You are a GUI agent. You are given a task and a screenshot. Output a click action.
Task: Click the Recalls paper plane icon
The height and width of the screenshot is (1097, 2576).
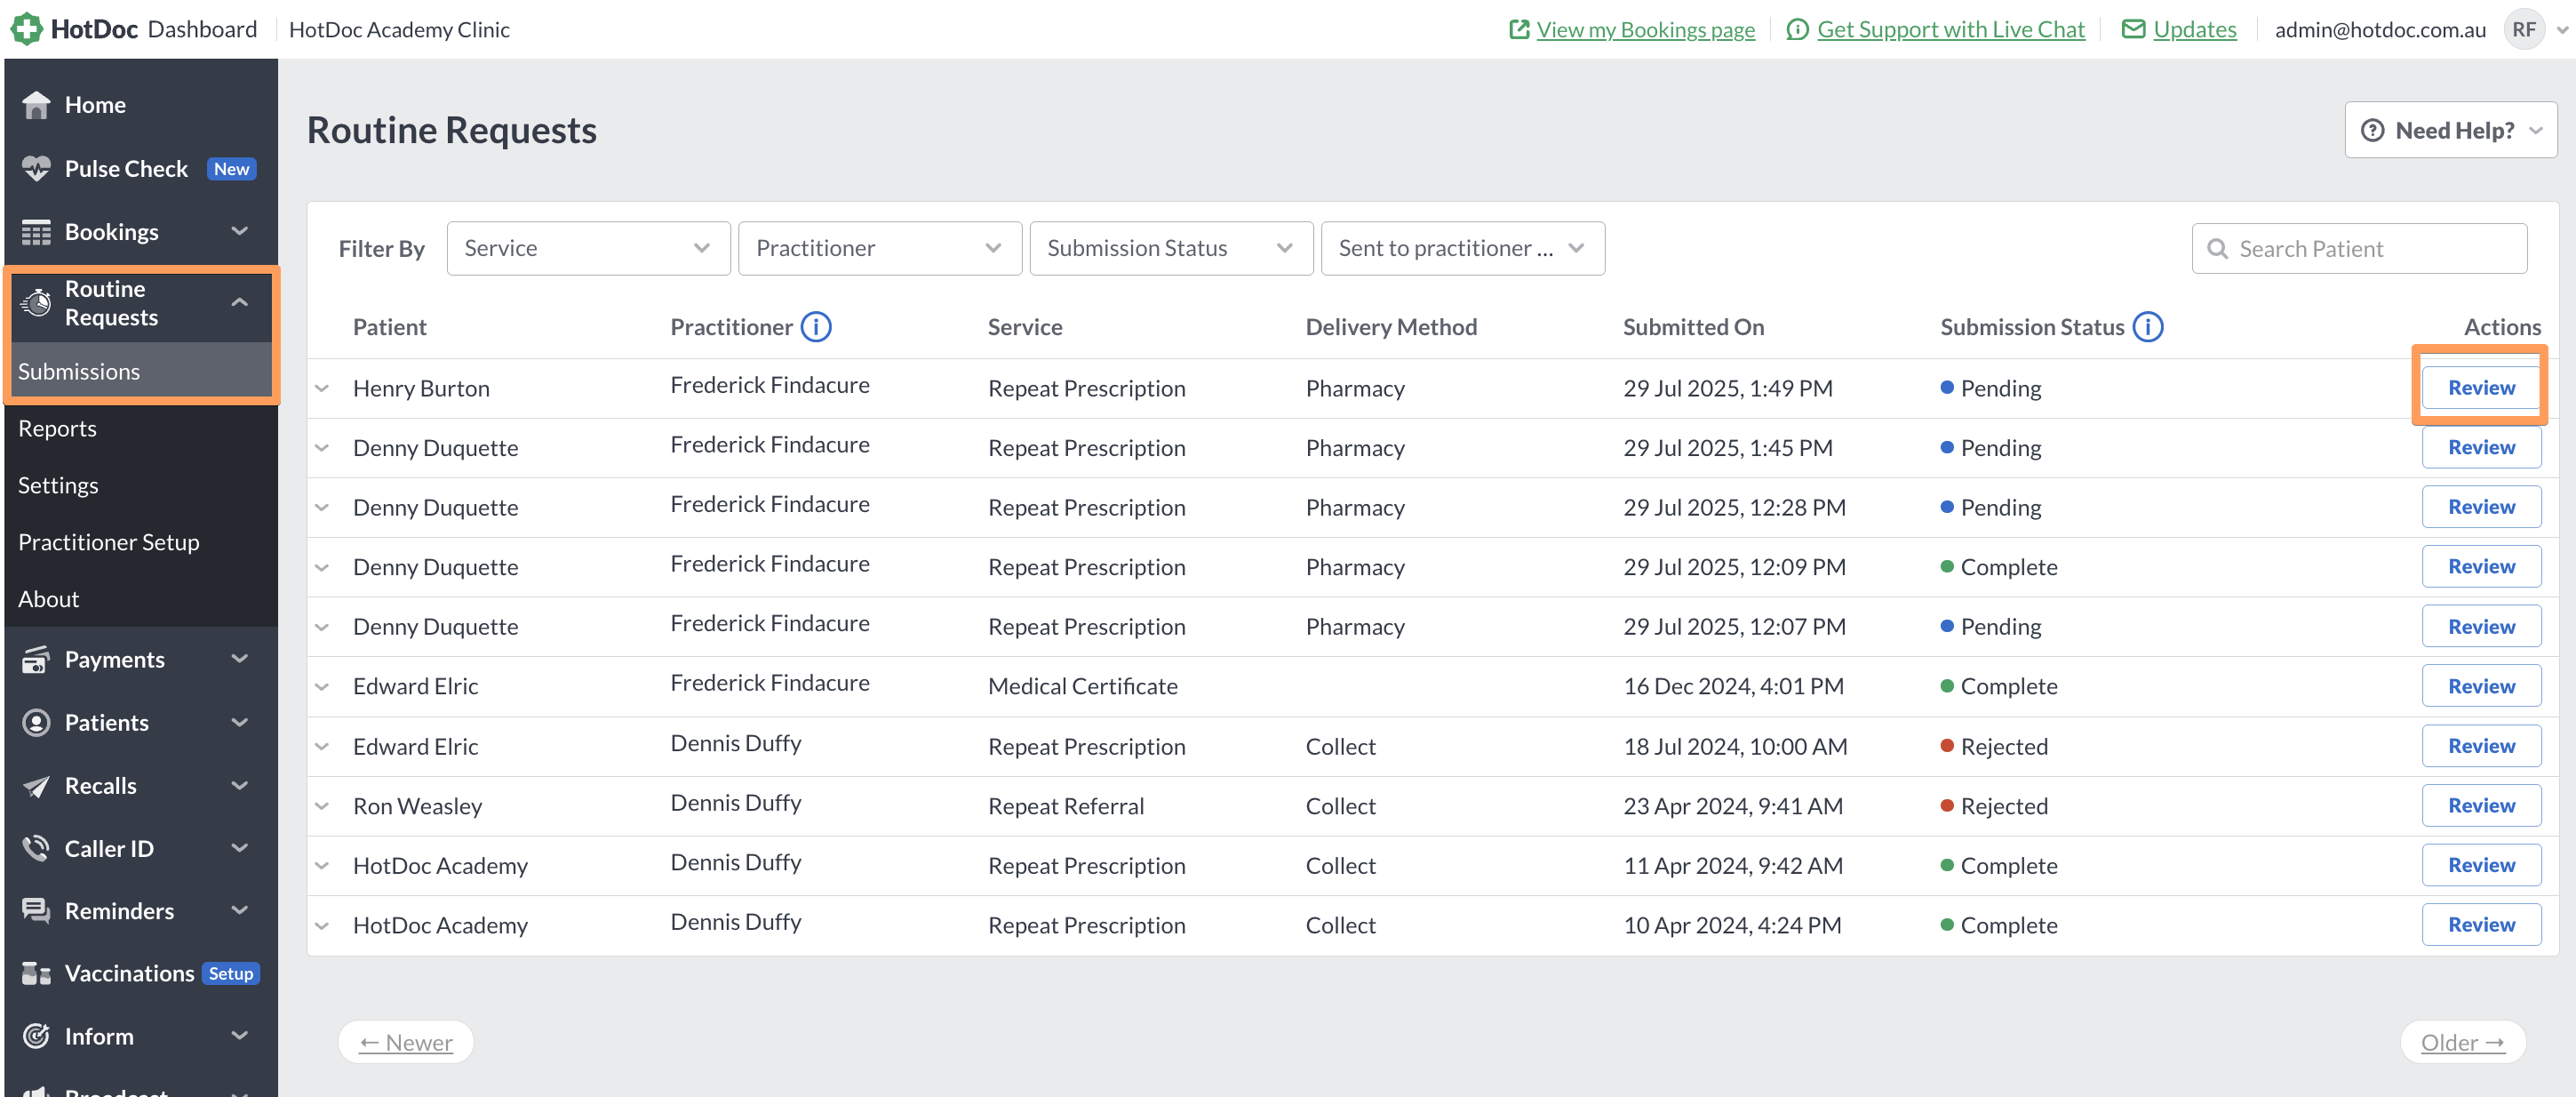coord(36,786)
